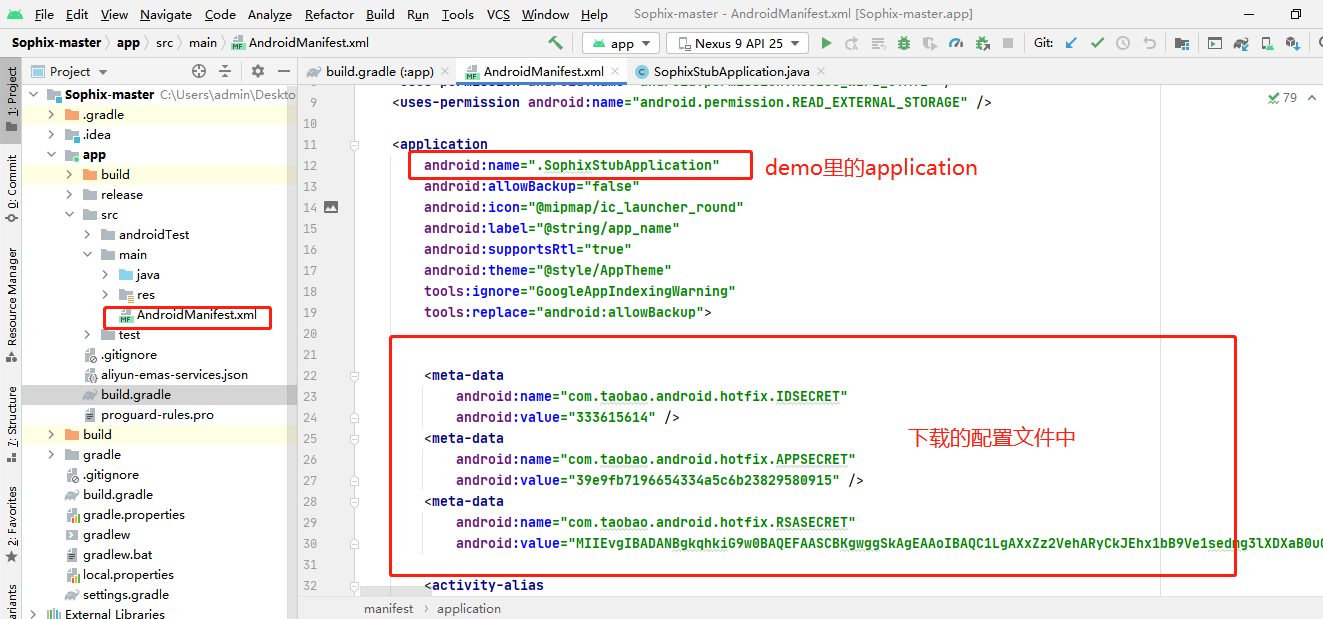Image resolution: width=1323 pixels, height=619 pixels.
Task: Select AndroidManifest.xml in project tree
Action: (x=197, y=314)
